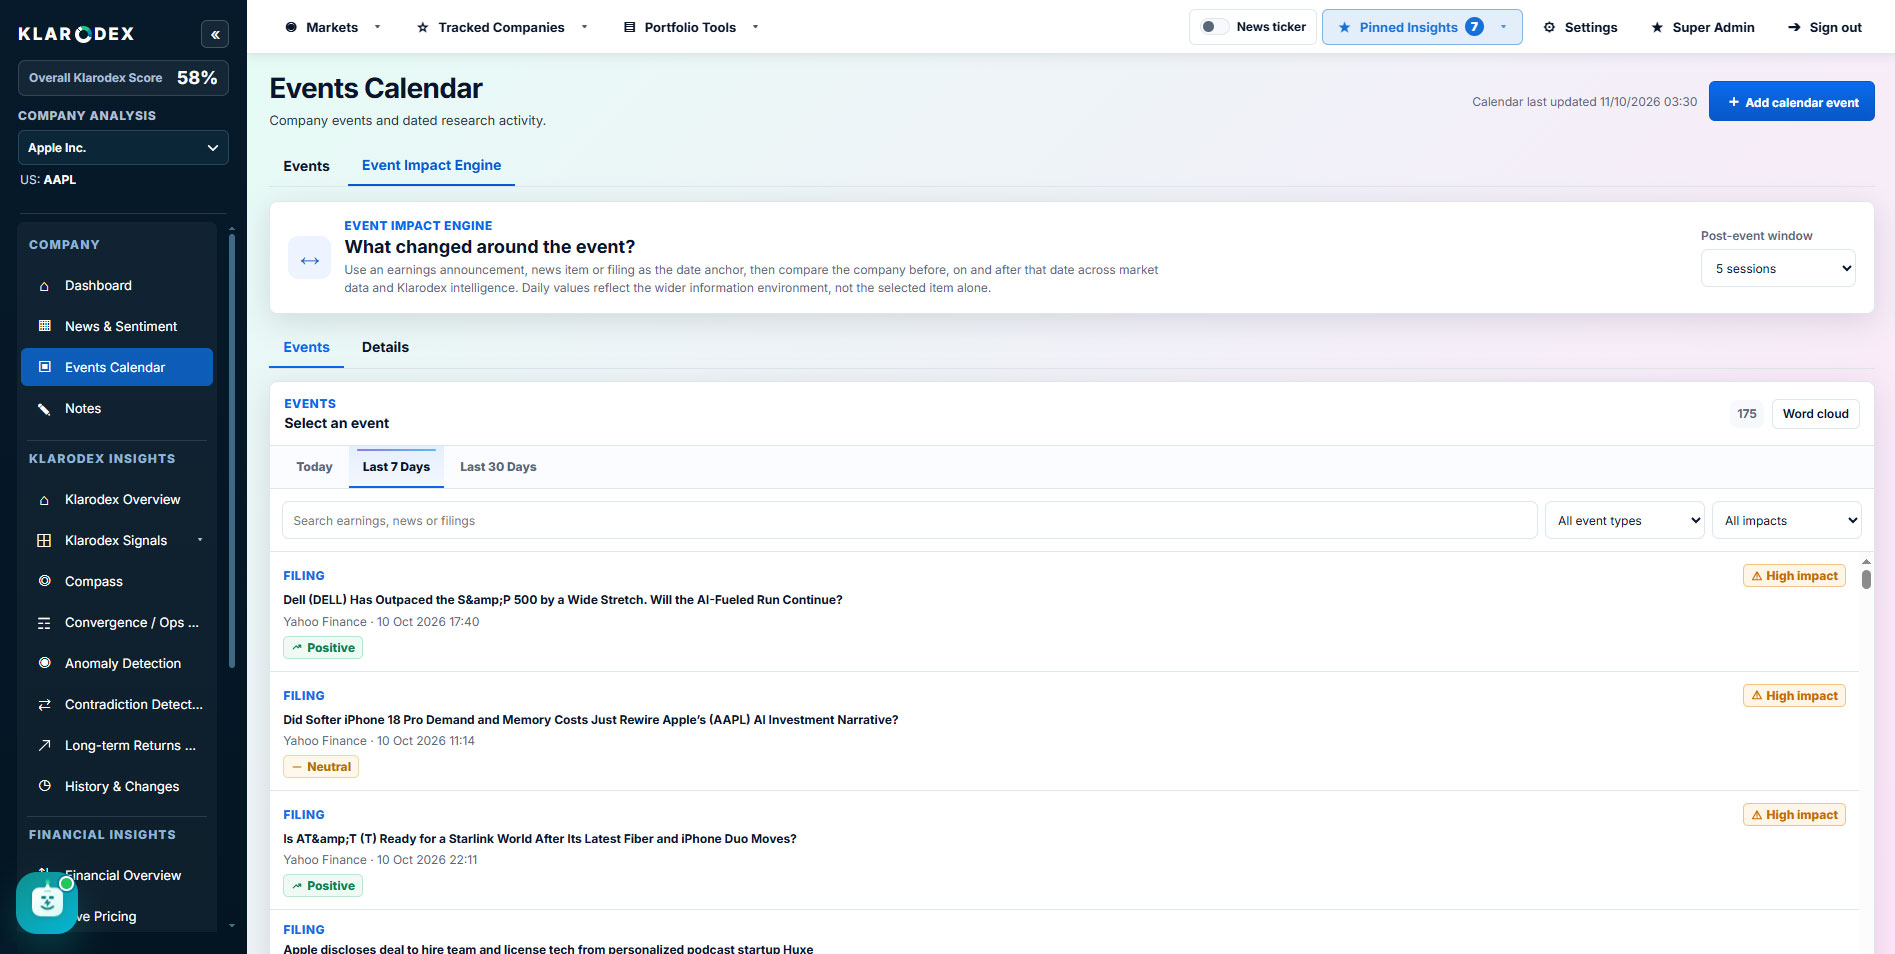Click the News & Sentiment grid icon
Viewport: 1895px width, 954px height.
coord(44,326)
